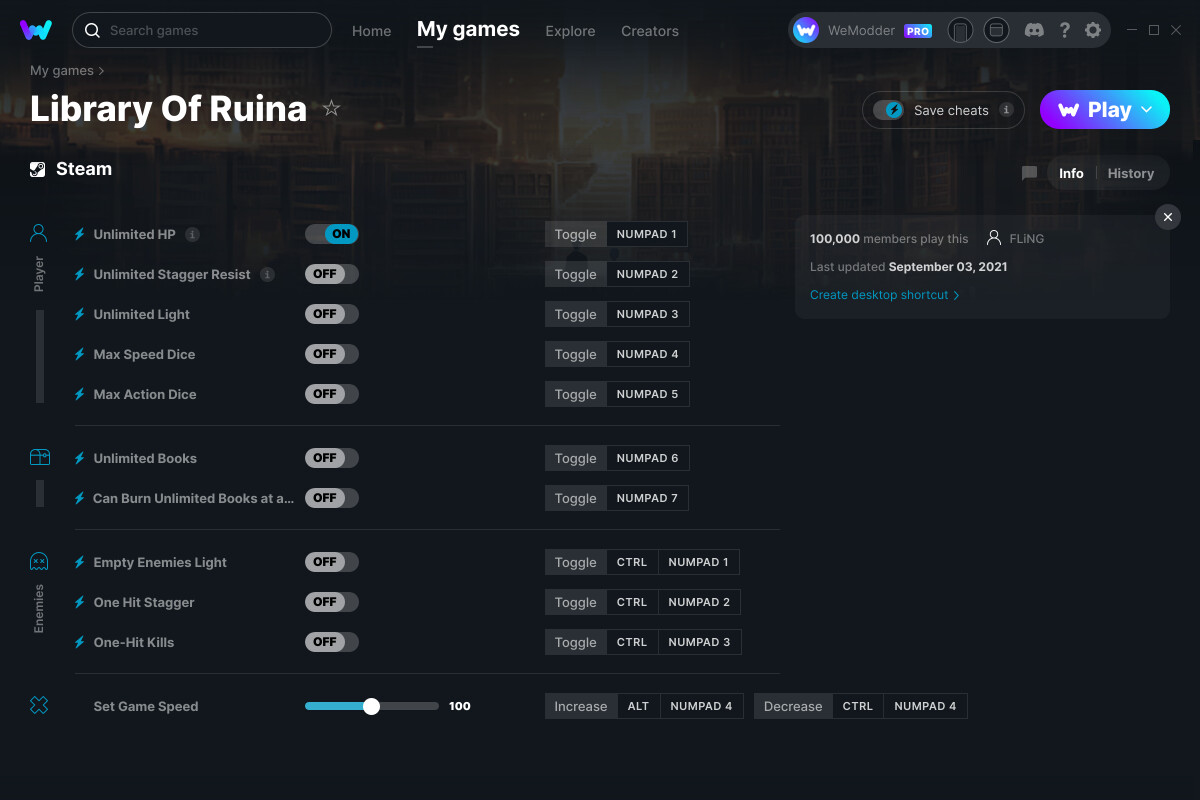Viewport: 1200px width, 800px height.
Task: Go to the Explore tab
Action: pos(570,31)
